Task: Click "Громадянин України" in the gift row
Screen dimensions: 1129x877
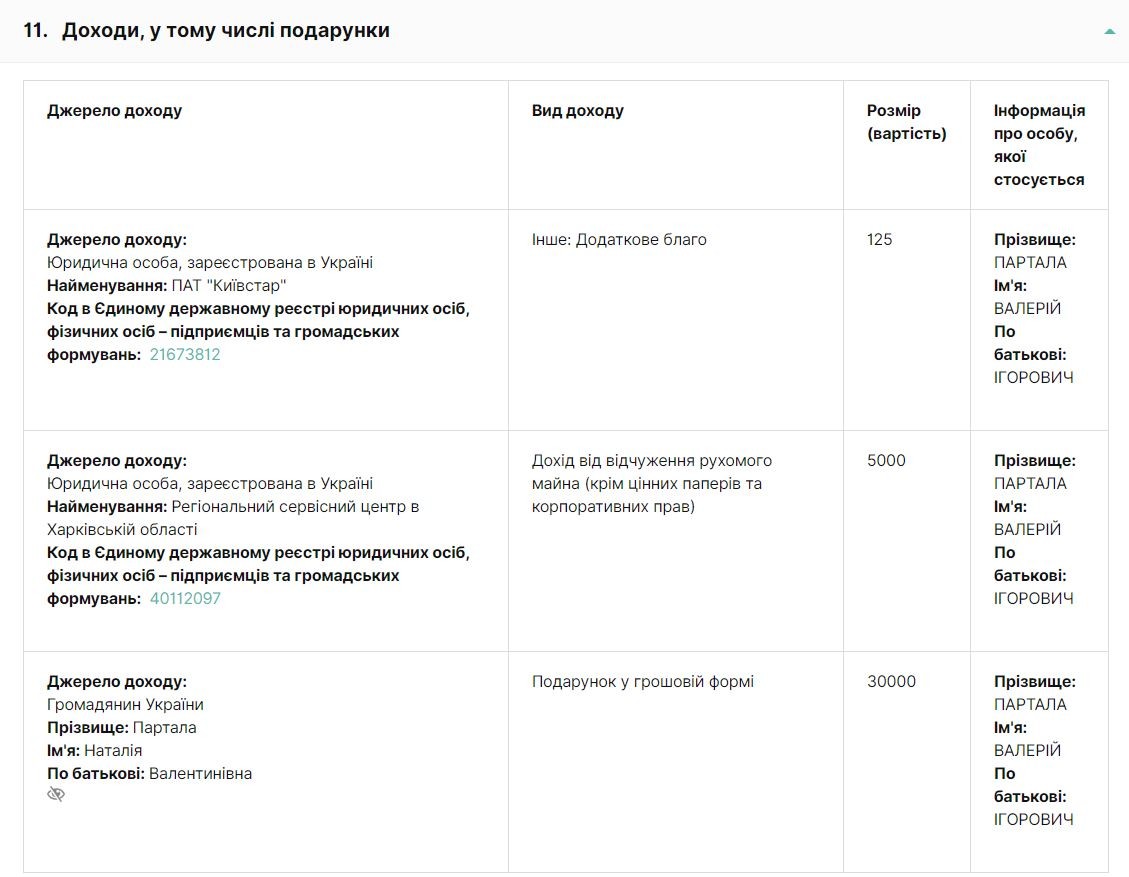Action: click(x=125, y=704)
